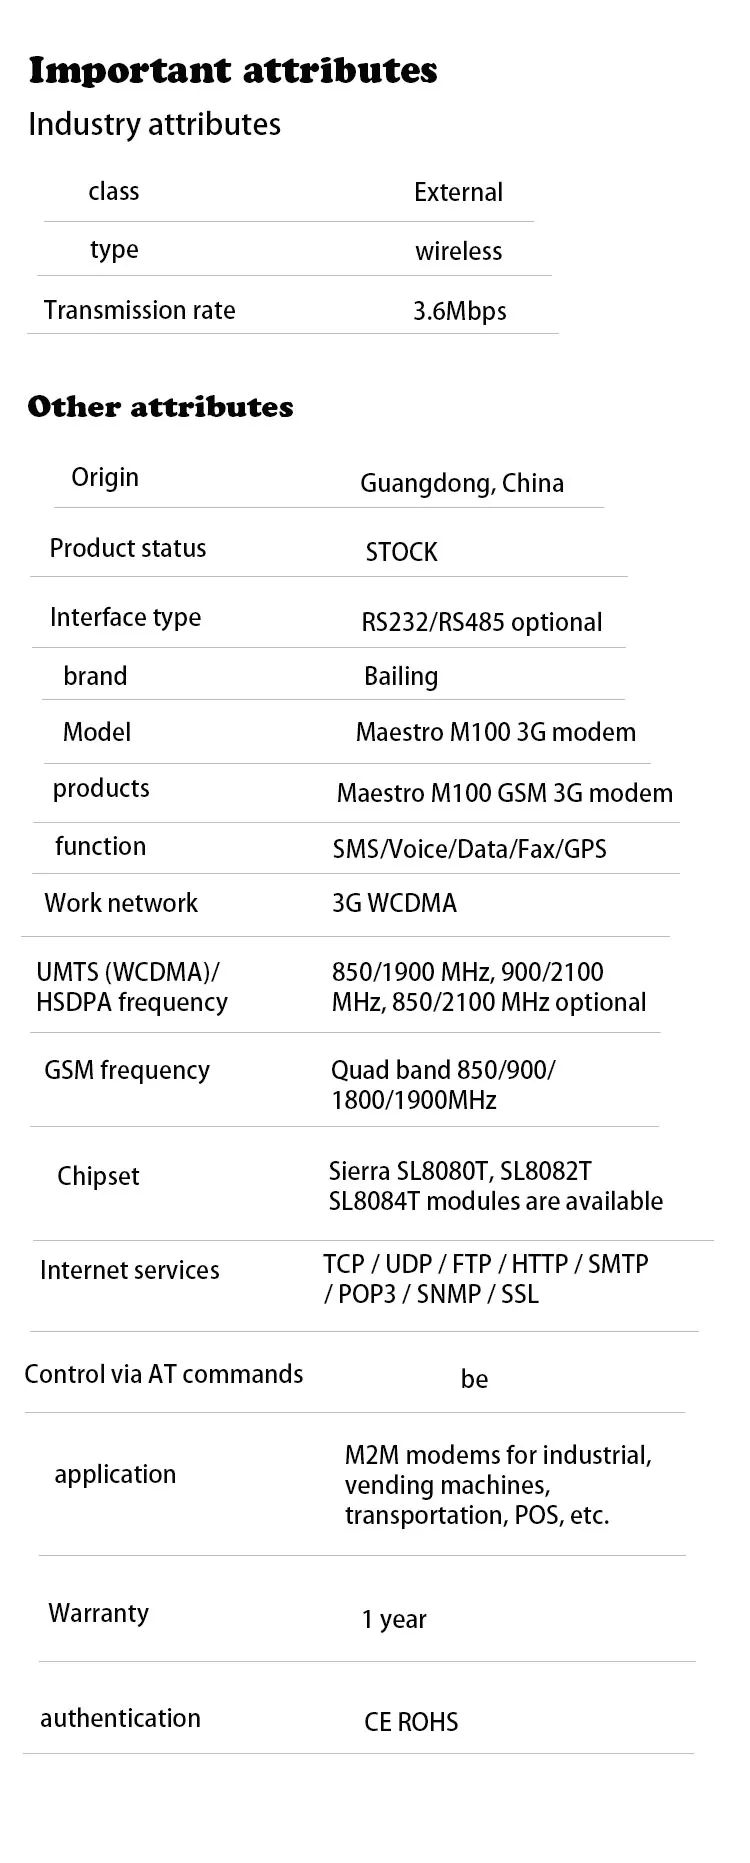The image size is (750, 1863).
Task: Click the TCP / UDP / FTP services text
Action: 485,1279
